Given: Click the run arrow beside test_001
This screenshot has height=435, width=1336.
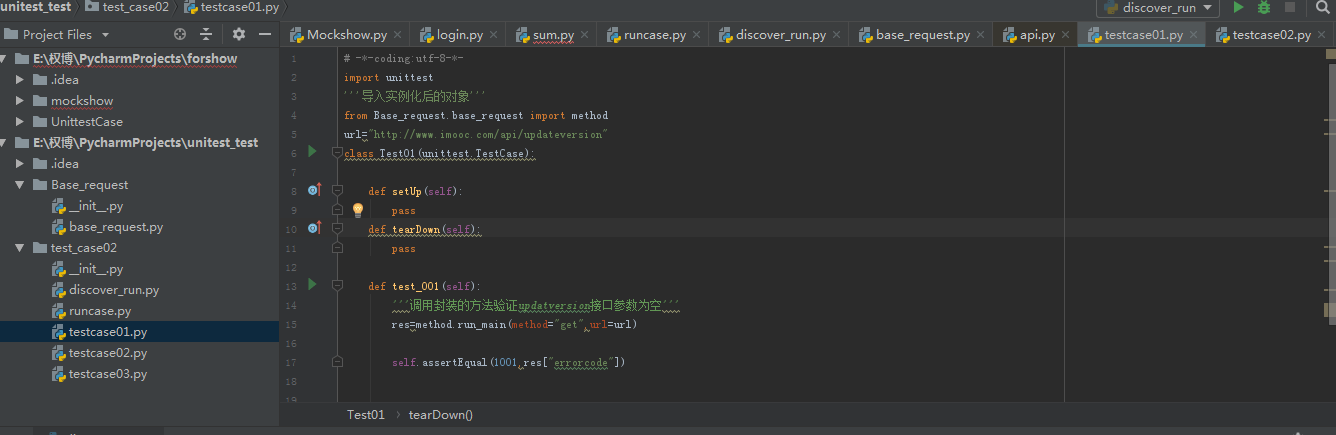Looking at the screenshot, I should [x=312, y=284].
